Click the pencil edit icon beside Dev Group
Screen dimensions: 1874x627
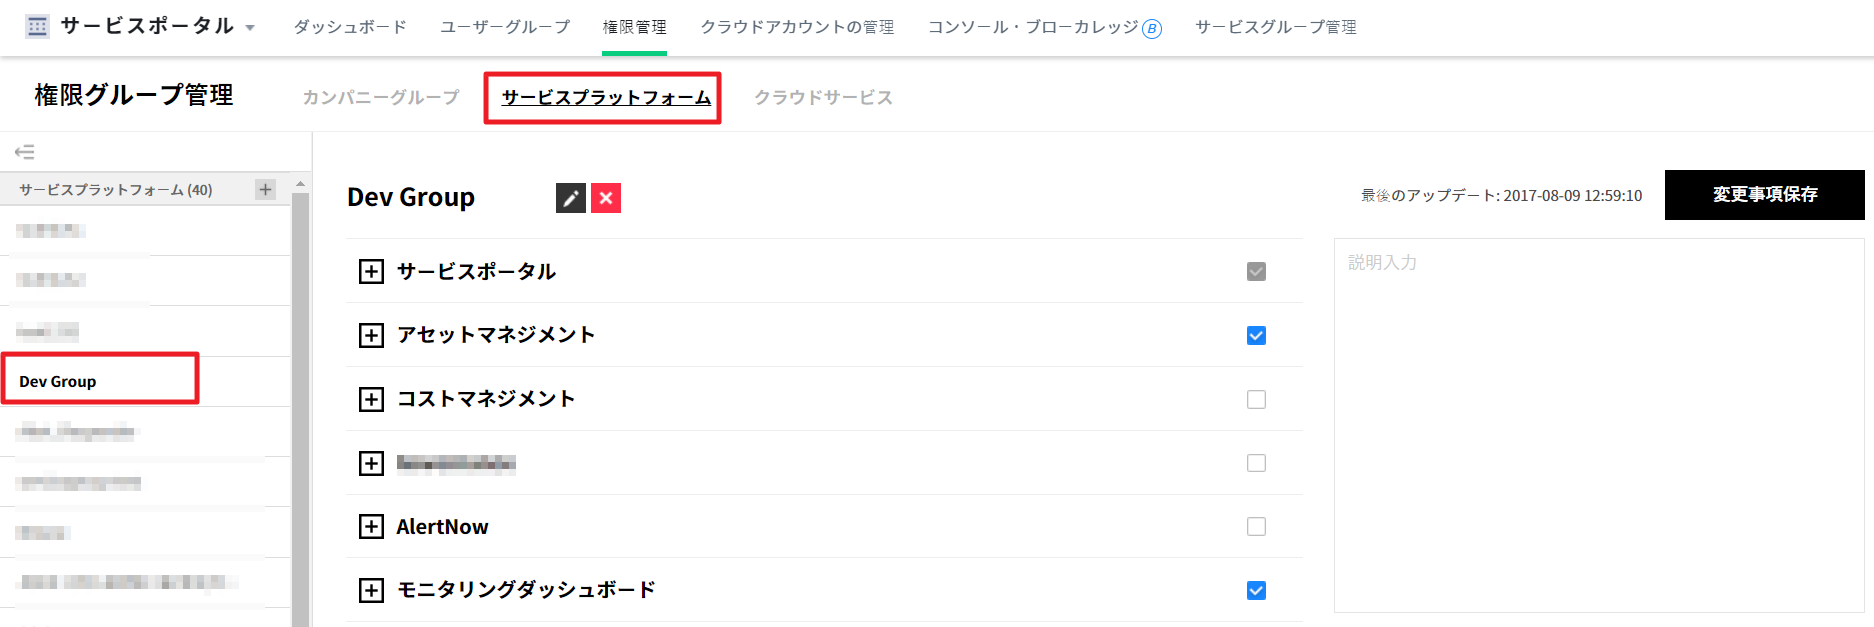tap(571, 198)
